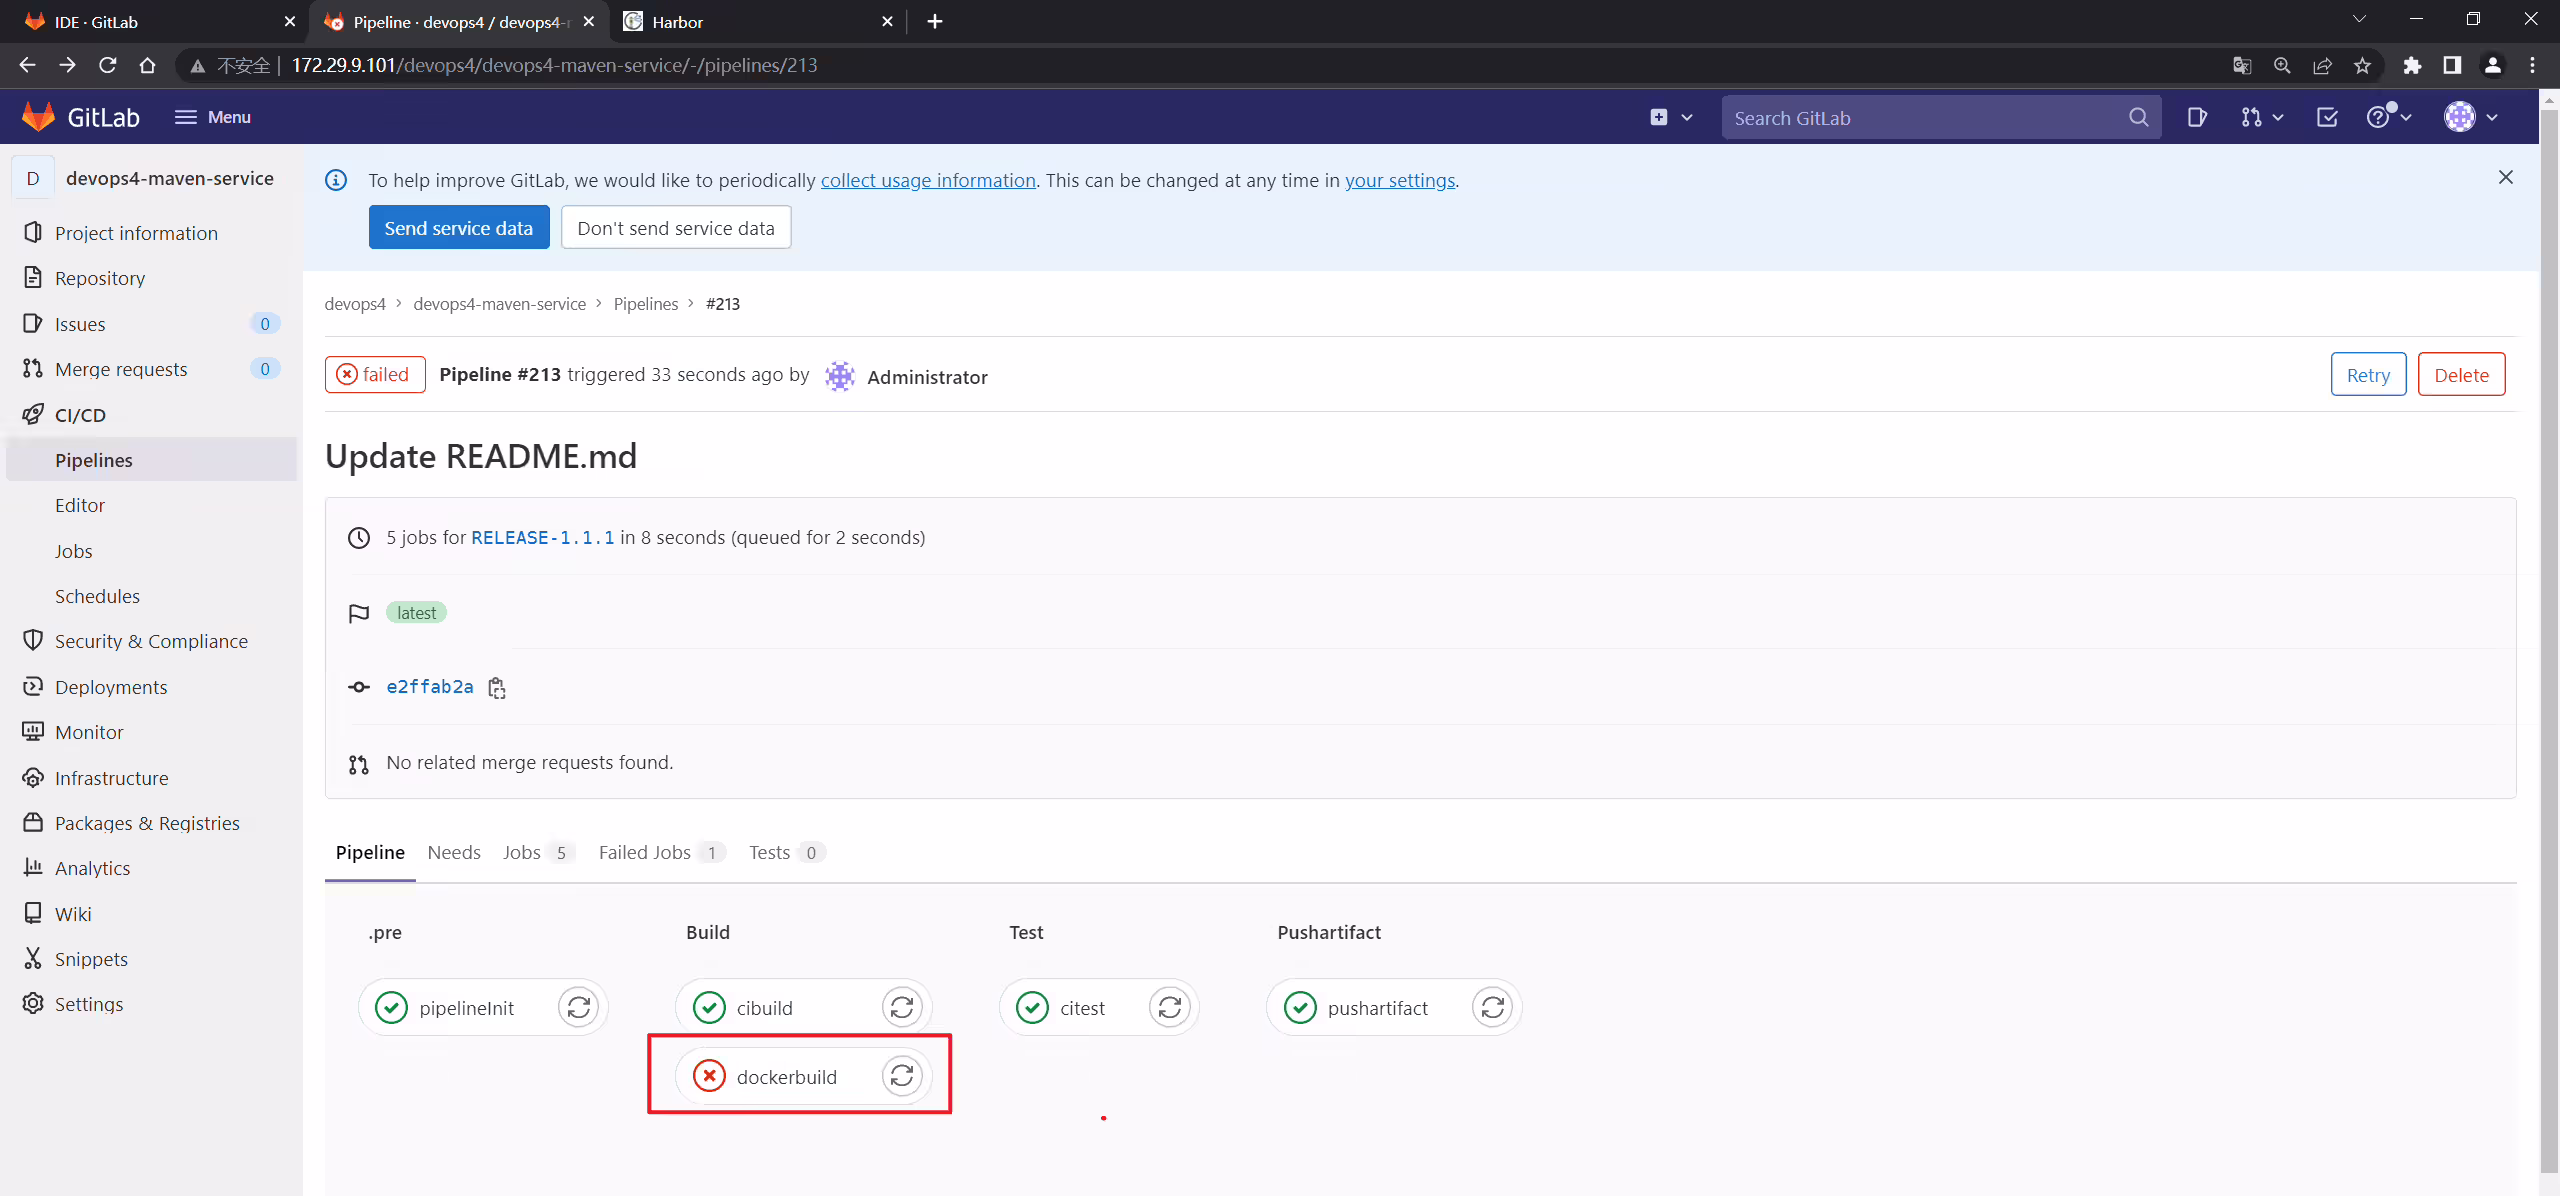Open Analytics in sidebar
Viewport: 2560px width, 1196px height.
click(x=151, y=867)
